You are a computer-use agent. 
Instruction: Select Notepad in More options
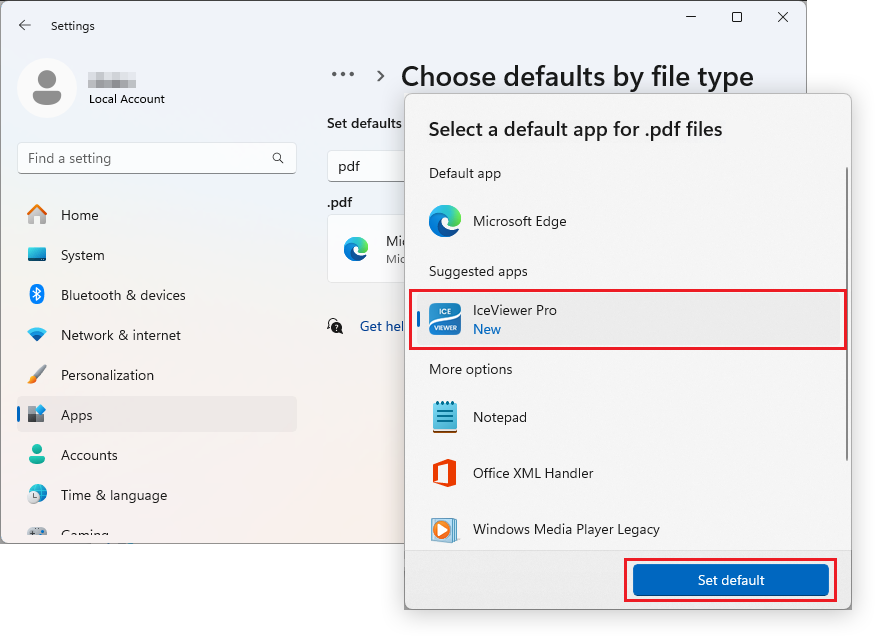click(628, 417)
